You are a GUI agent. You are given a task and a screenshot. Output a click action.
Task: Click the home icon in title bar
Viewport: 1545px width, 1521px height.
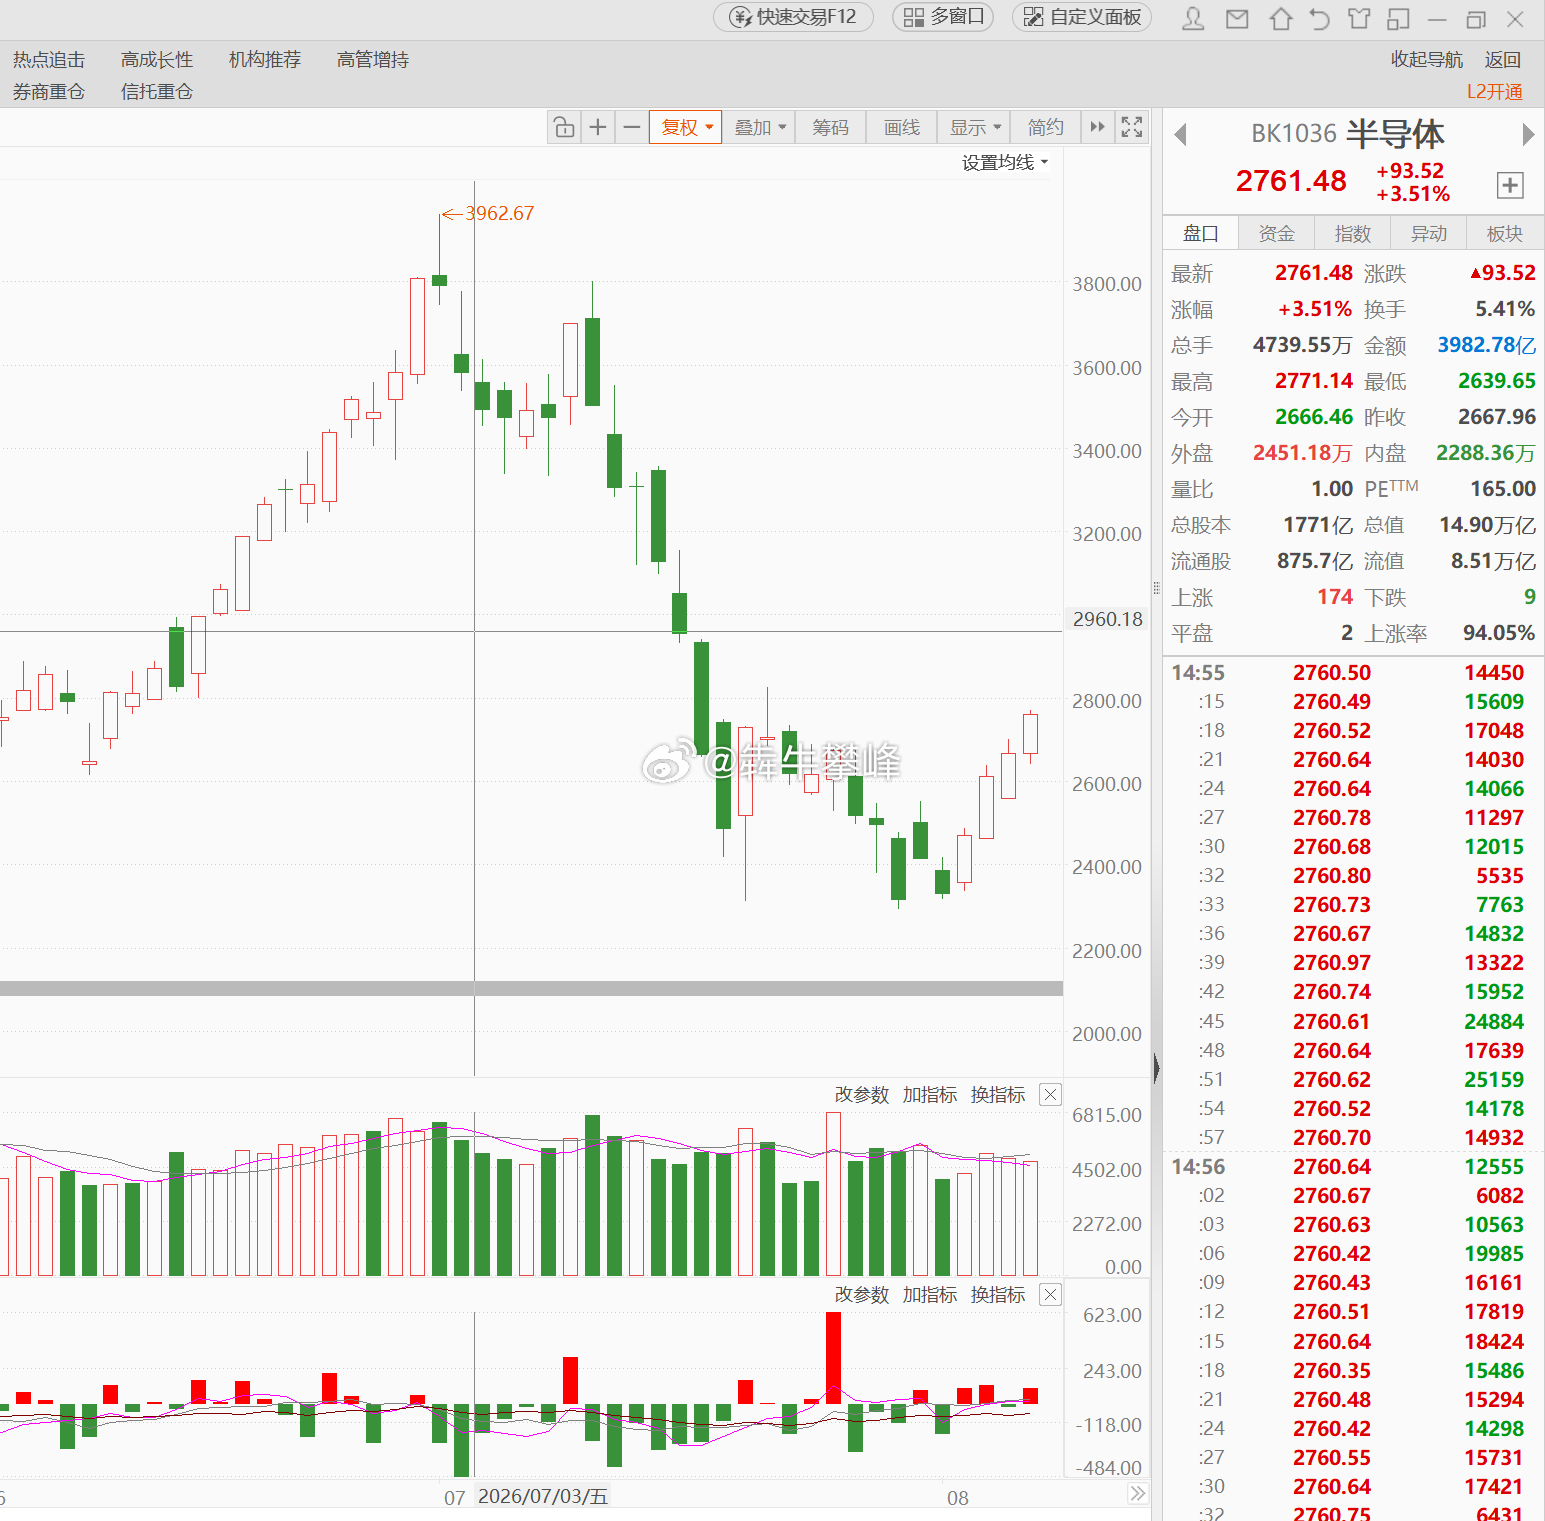1280,18
